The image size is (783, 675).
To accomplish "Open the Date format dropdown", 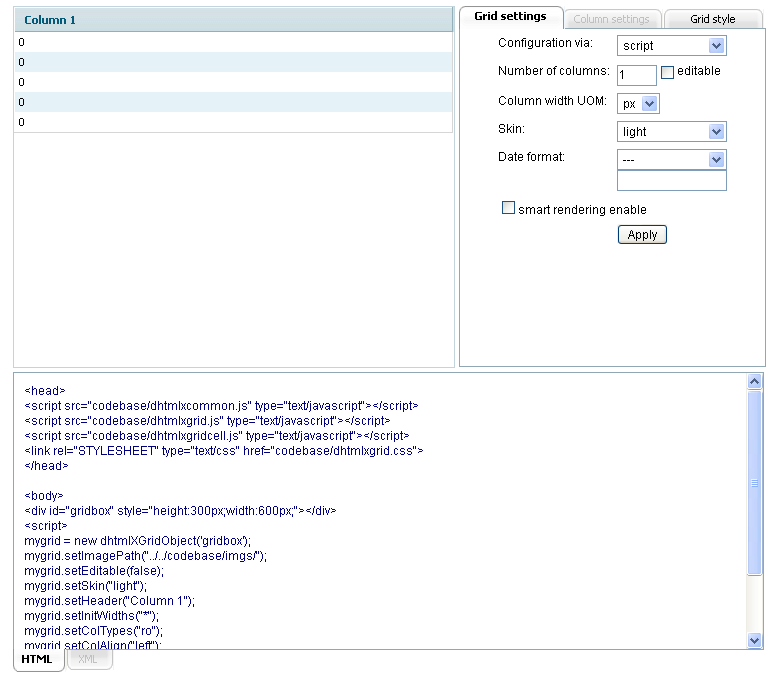I will 671,160.
